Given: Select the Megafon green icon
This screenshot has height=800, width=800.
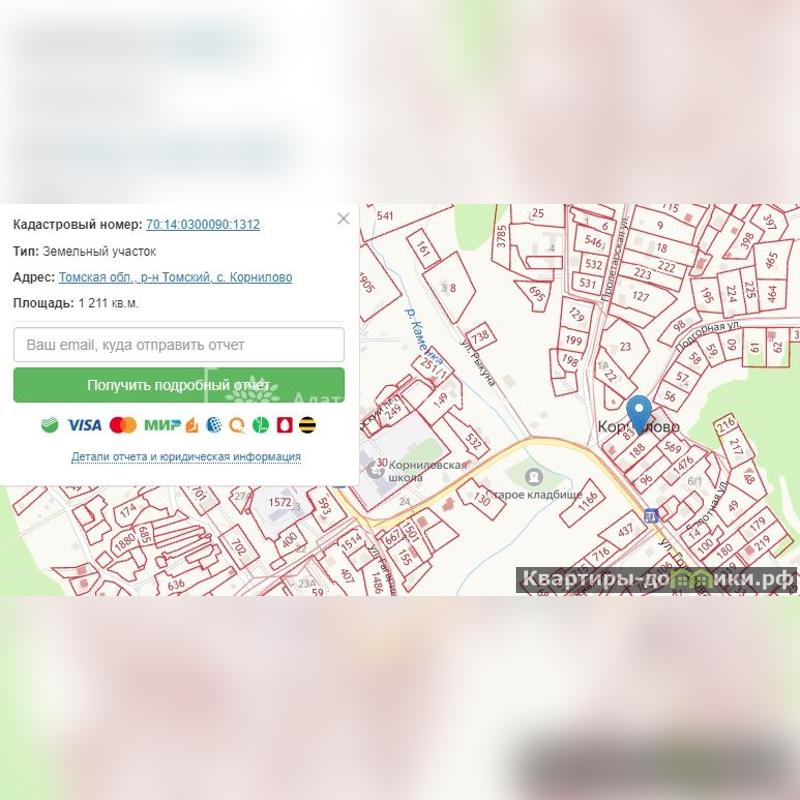Looking at the screenshot, I should click(x=261, y=425).
